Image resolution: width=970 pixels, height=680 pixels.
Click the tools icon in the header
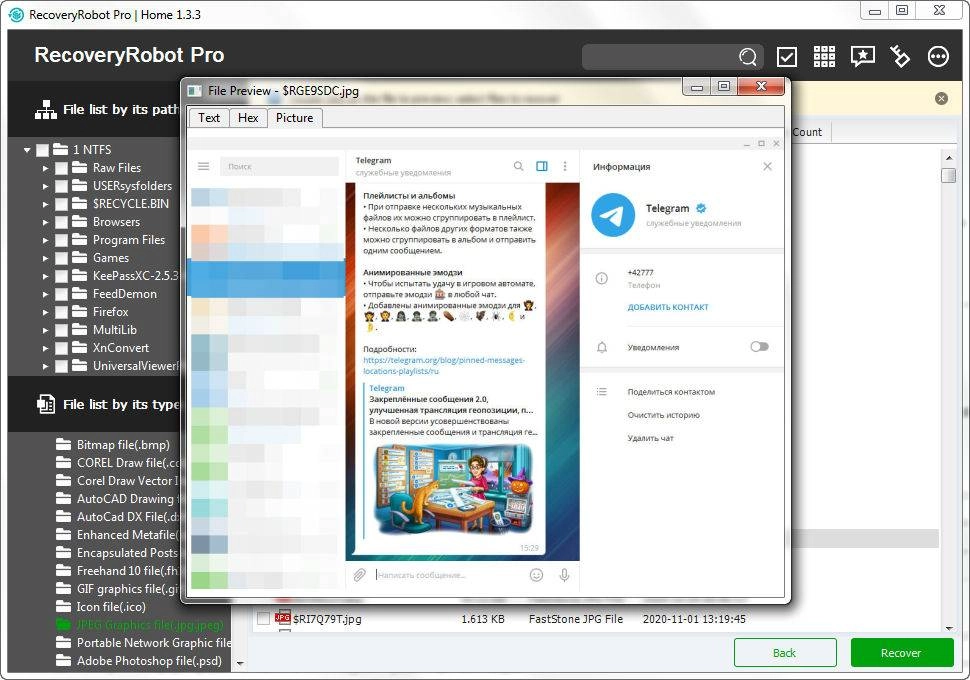[900, 56]
